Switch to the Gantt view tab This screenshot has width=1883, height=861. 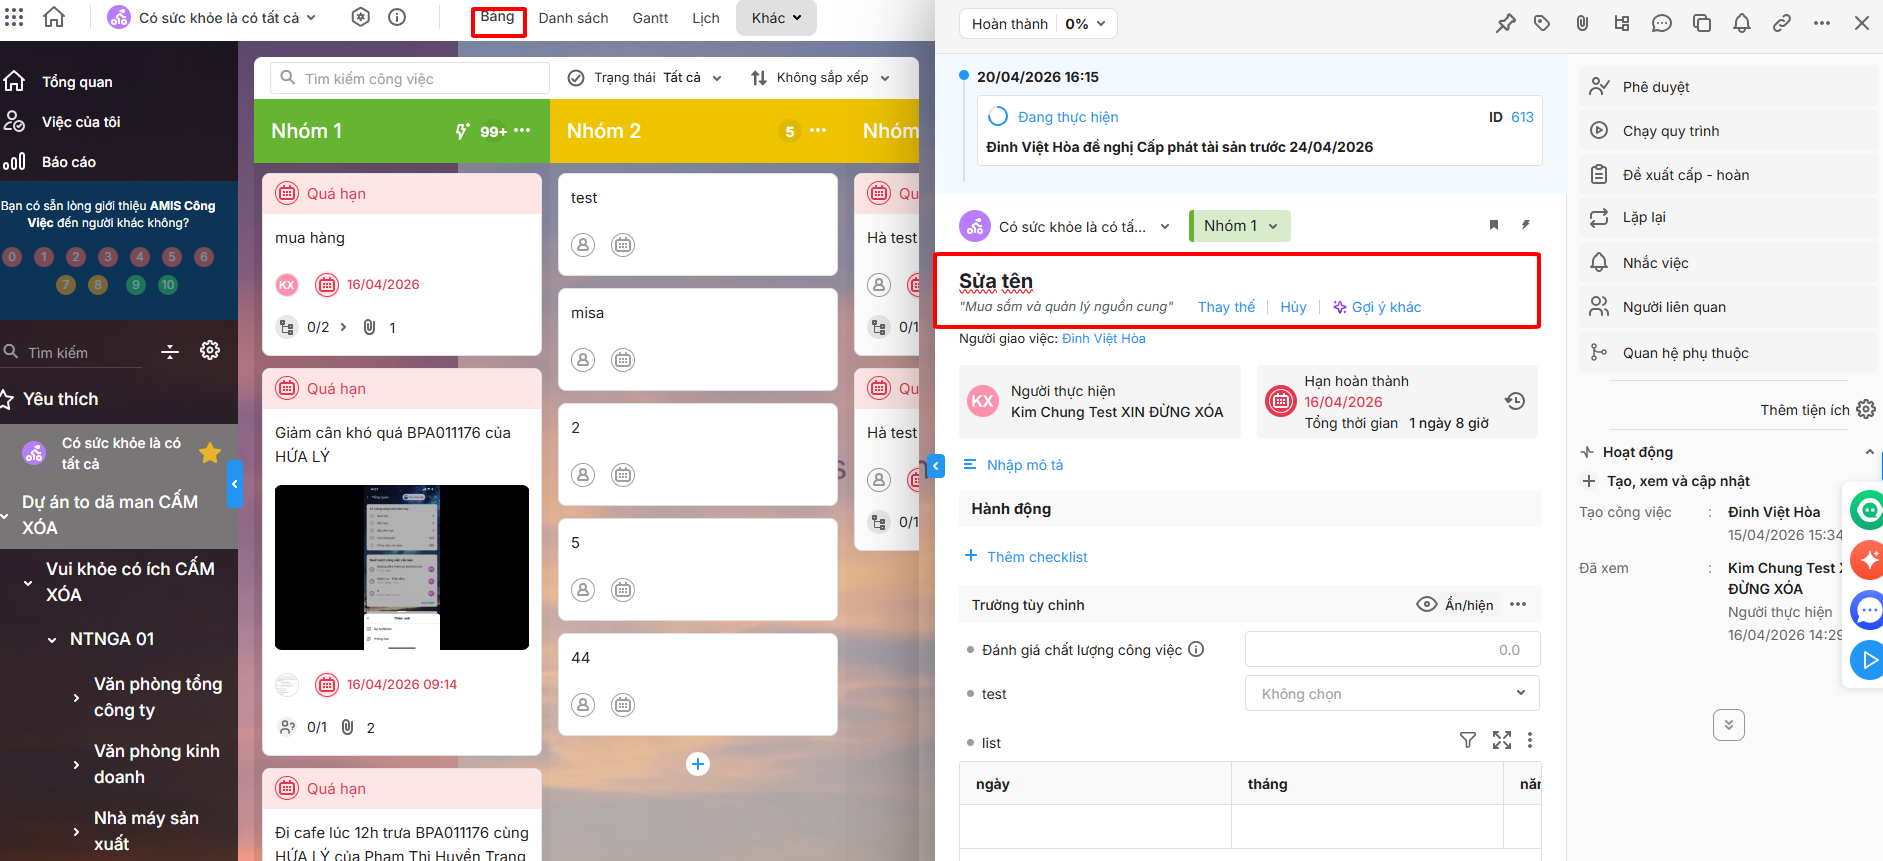tap(650, 18)
